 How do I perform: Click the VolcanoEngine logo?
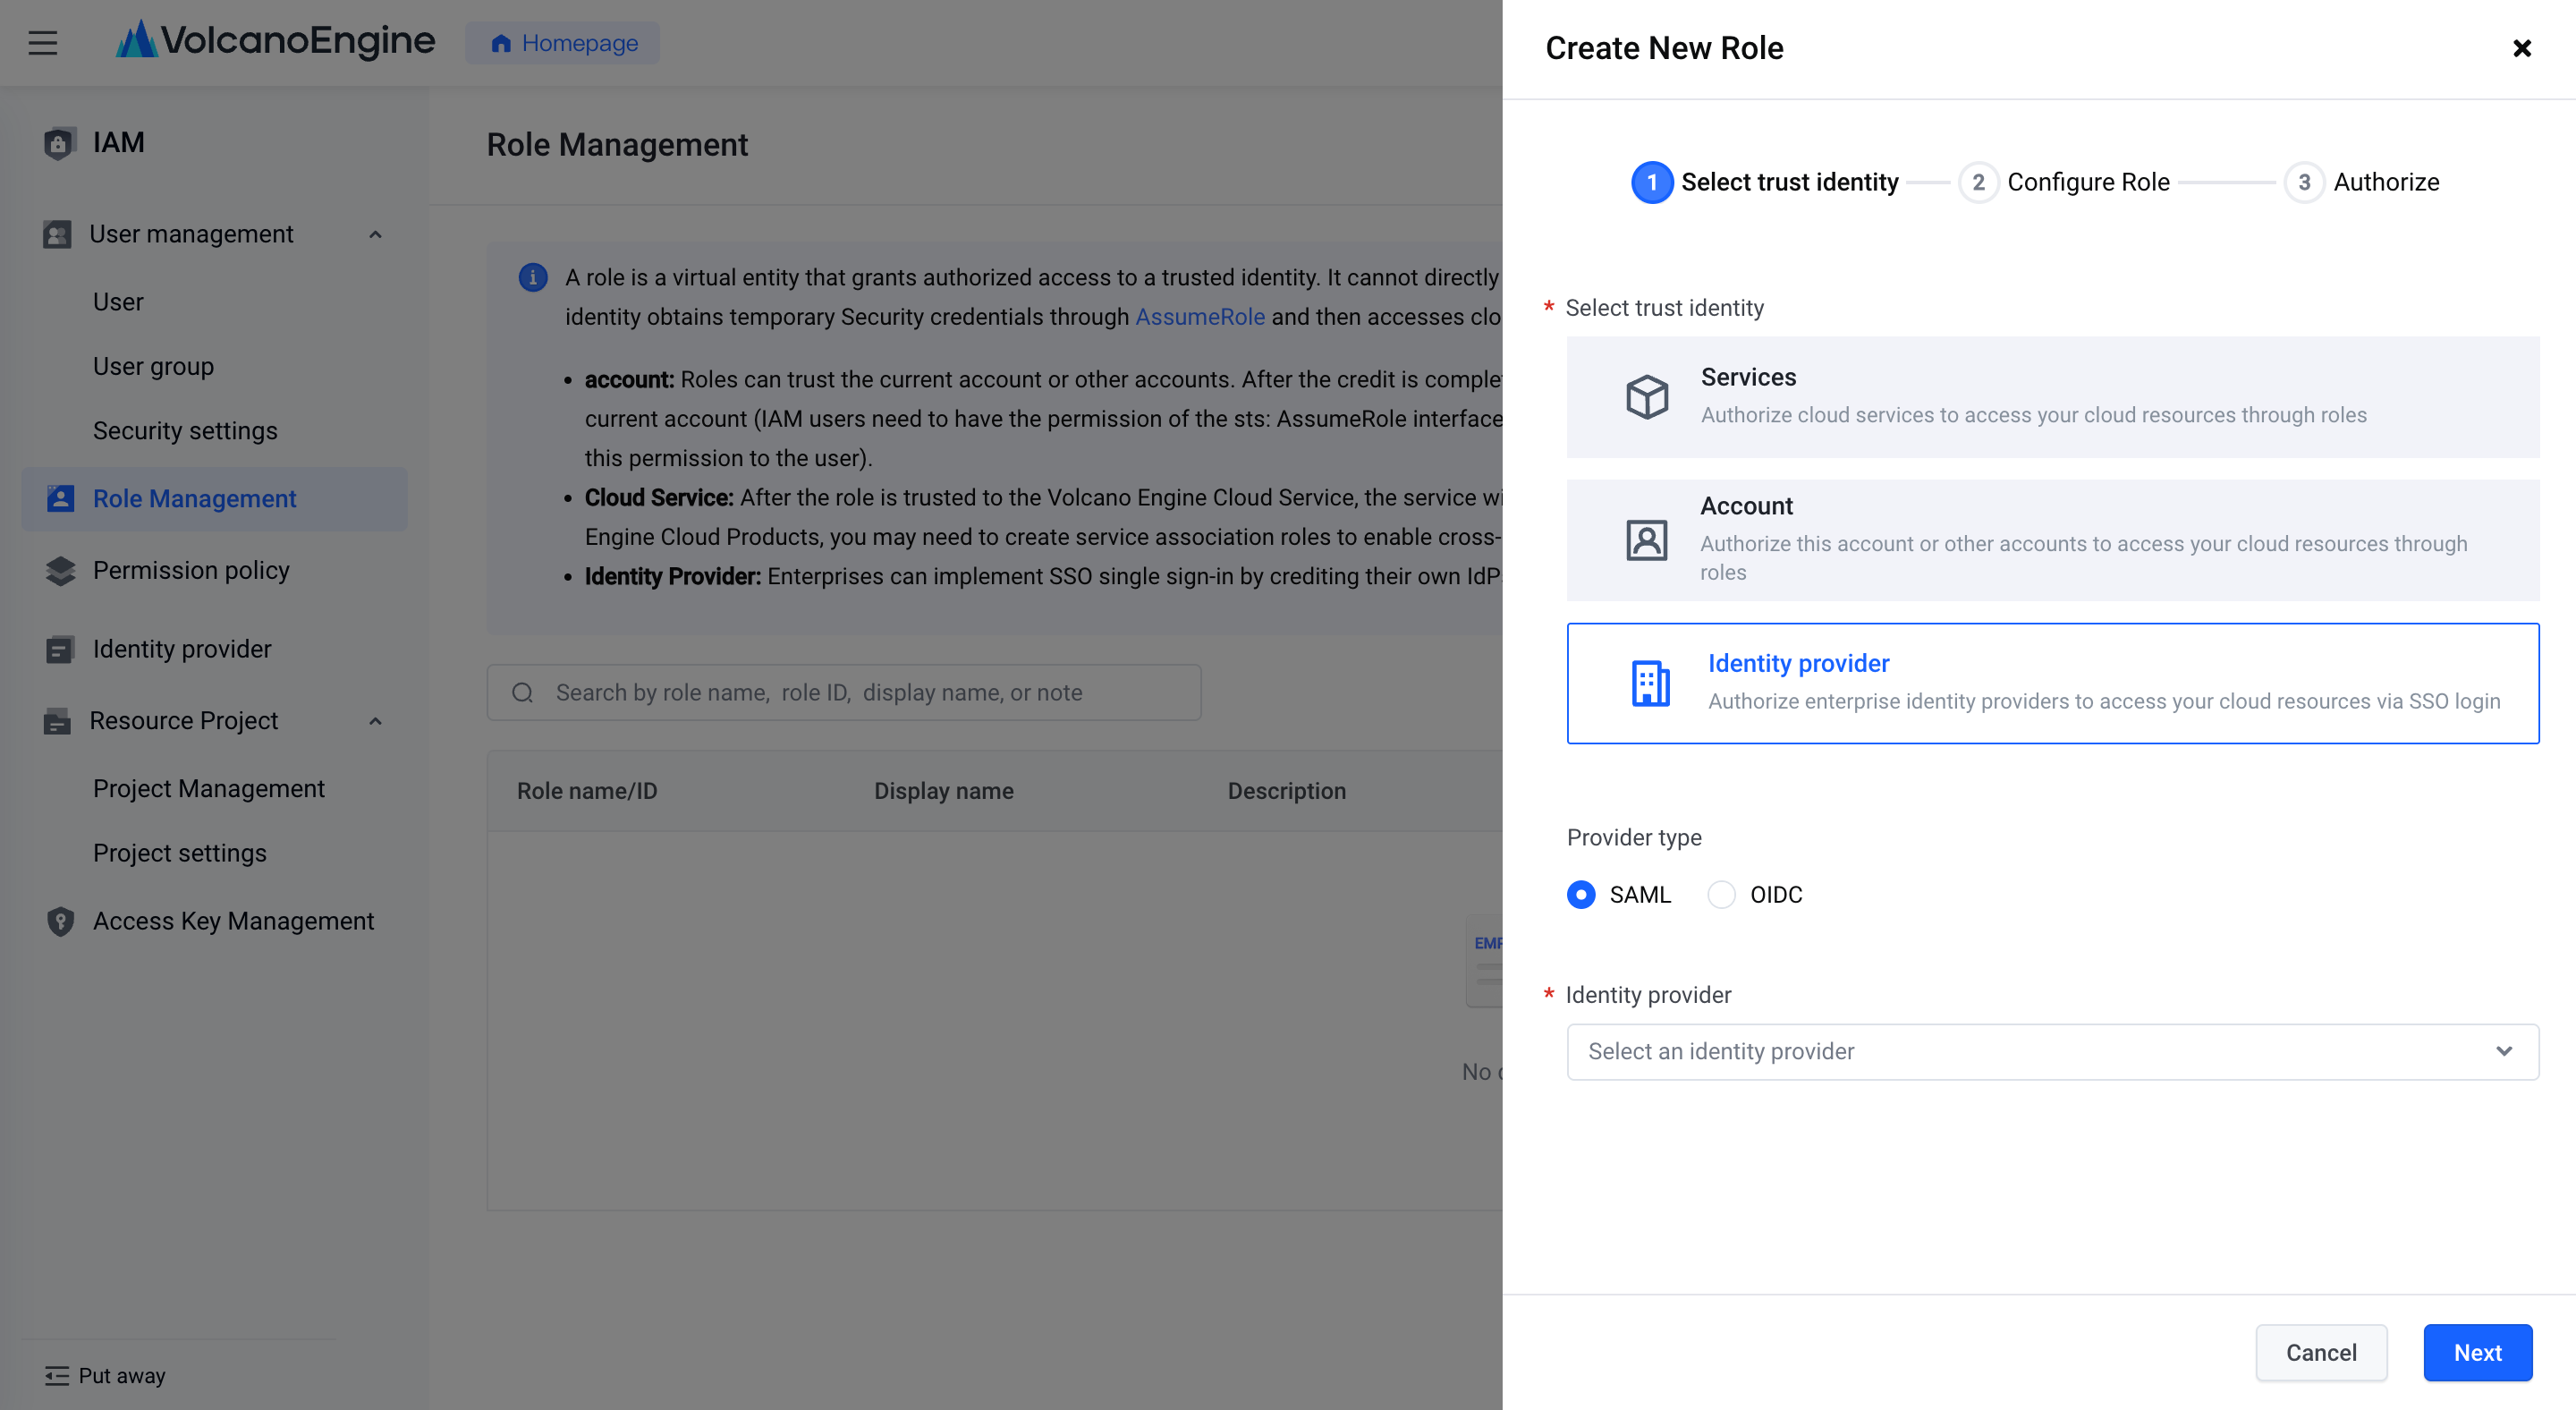(276, 41)
